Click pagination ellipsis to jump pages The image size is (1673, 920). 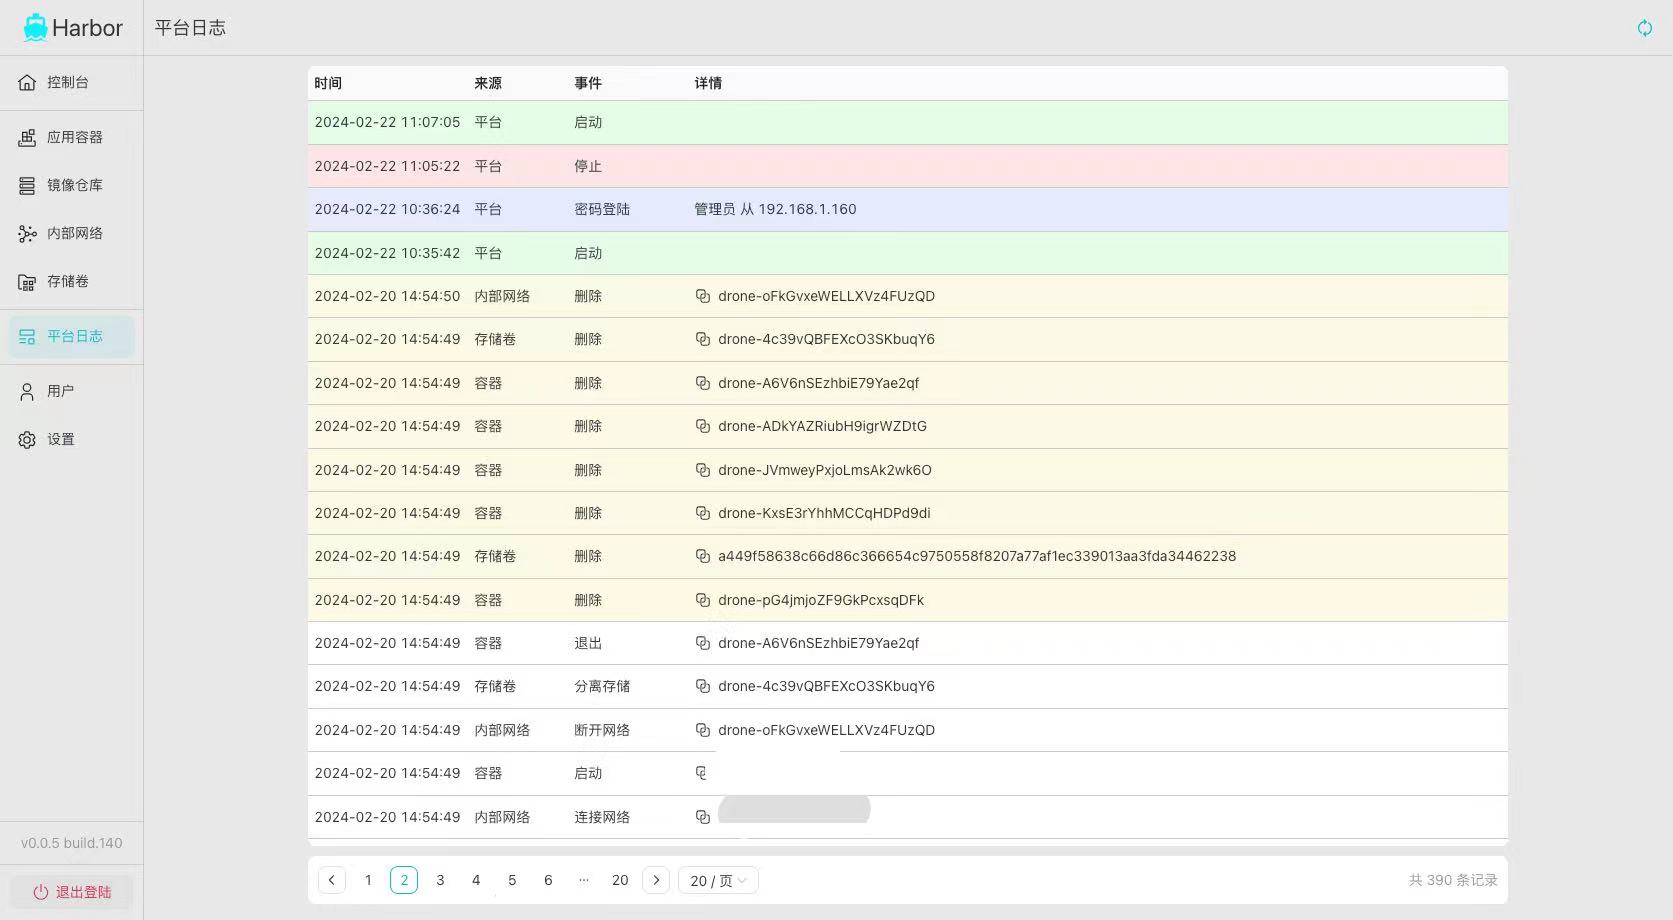pyautogui.click(x=584, y=880)
